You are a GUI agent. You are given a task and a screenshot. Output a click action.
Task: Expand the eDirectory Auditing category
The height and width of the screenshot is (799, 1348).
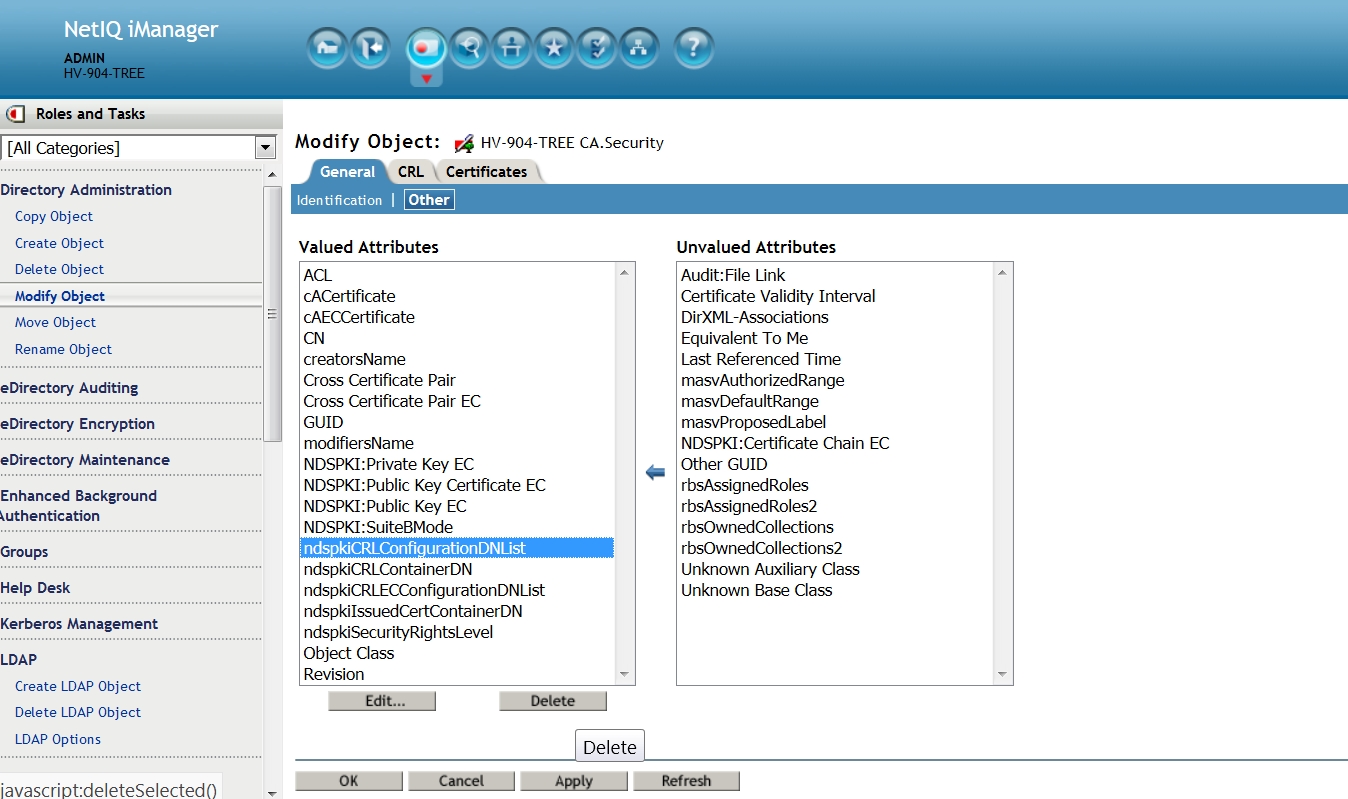[69, 388]
